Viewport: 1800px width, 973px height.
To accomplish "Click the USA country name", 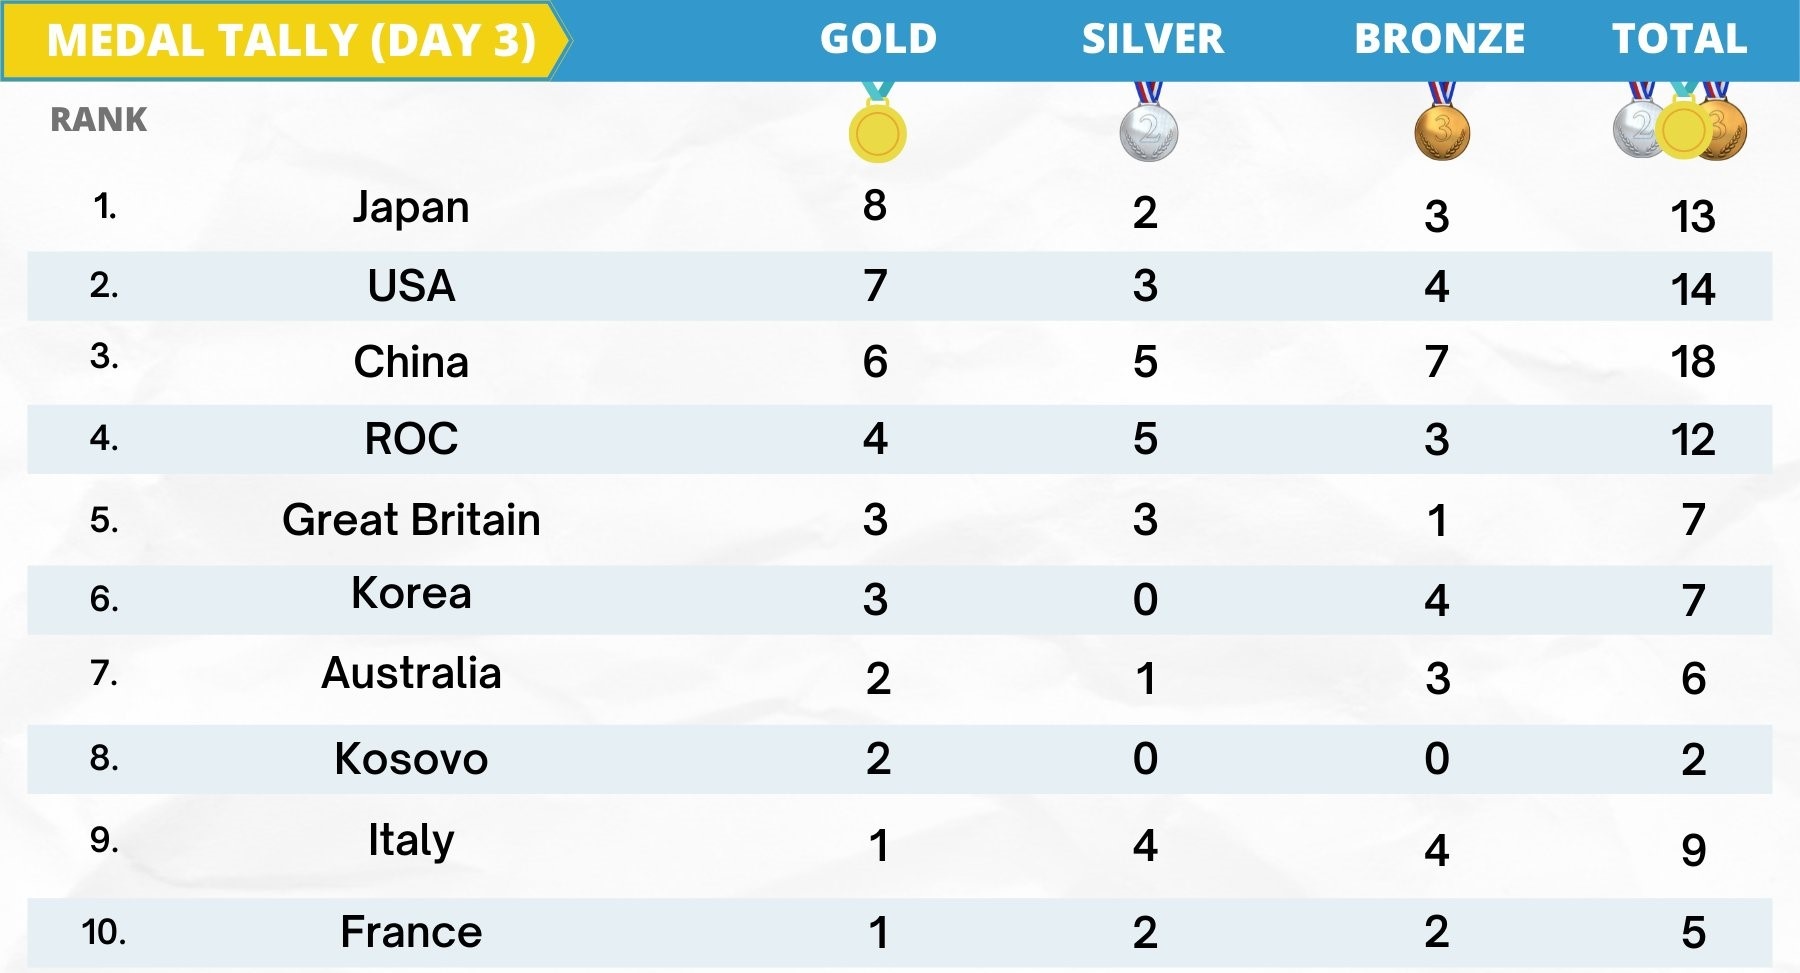I will pyautogui.click(x=411, y=286).
